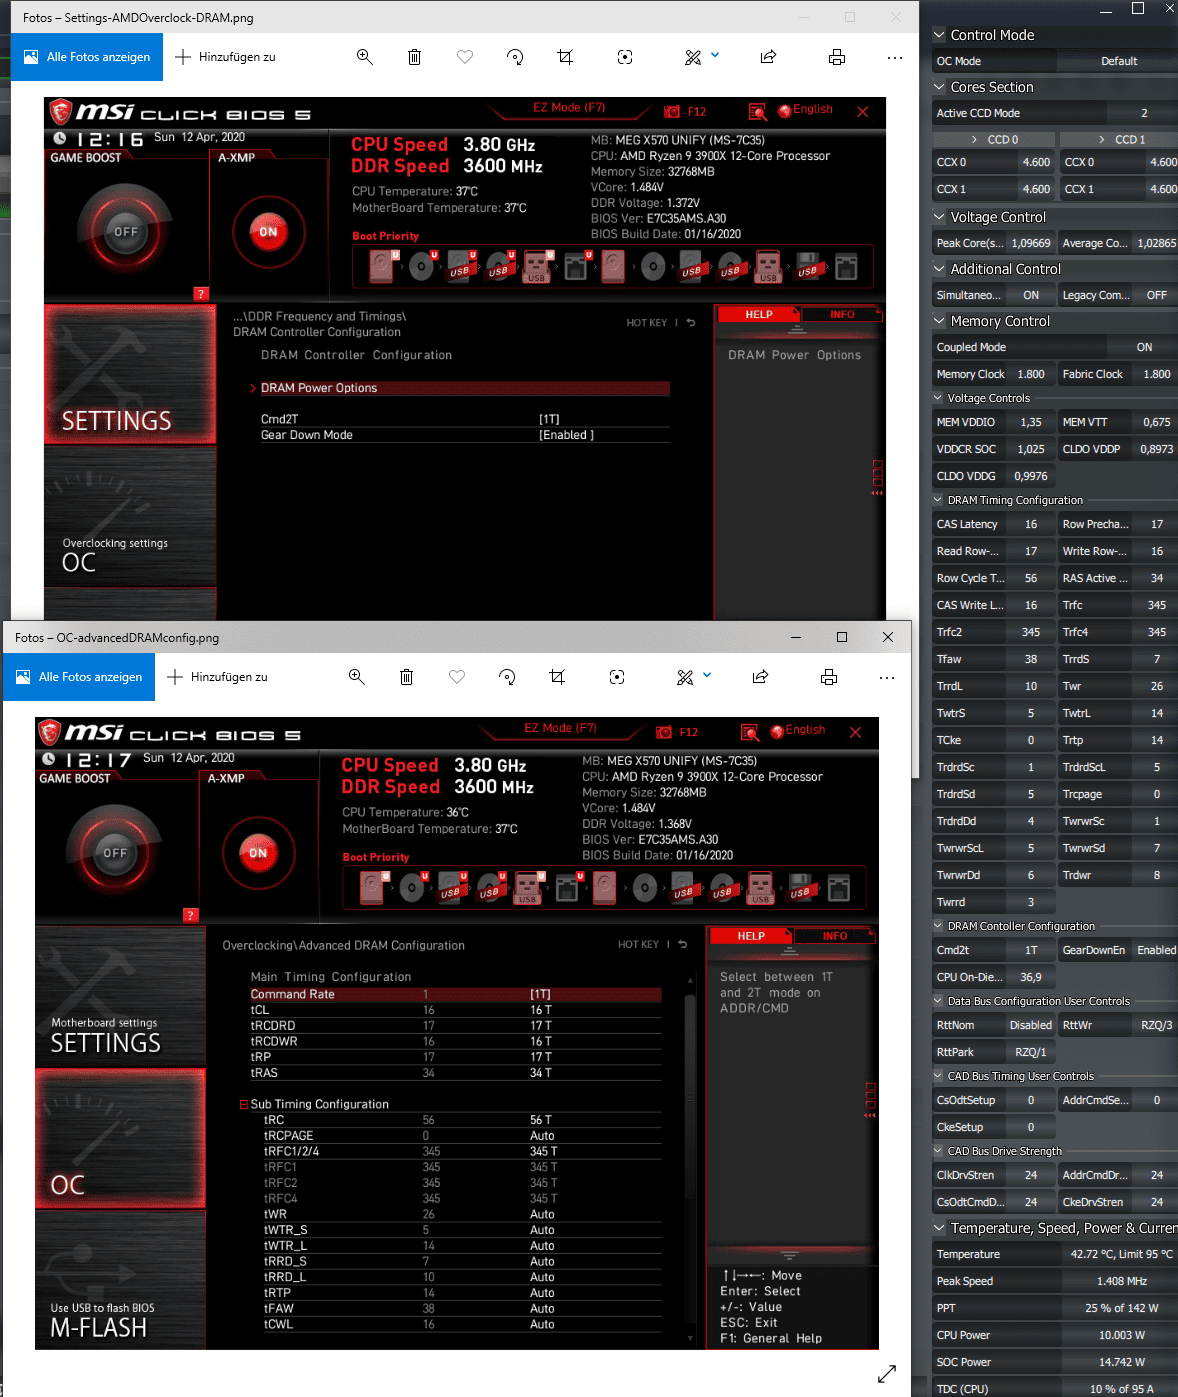The image size is (1178, 1397).
Task: Select the Active CCD Mode value 2
Action: click(x=1144, y=113)
